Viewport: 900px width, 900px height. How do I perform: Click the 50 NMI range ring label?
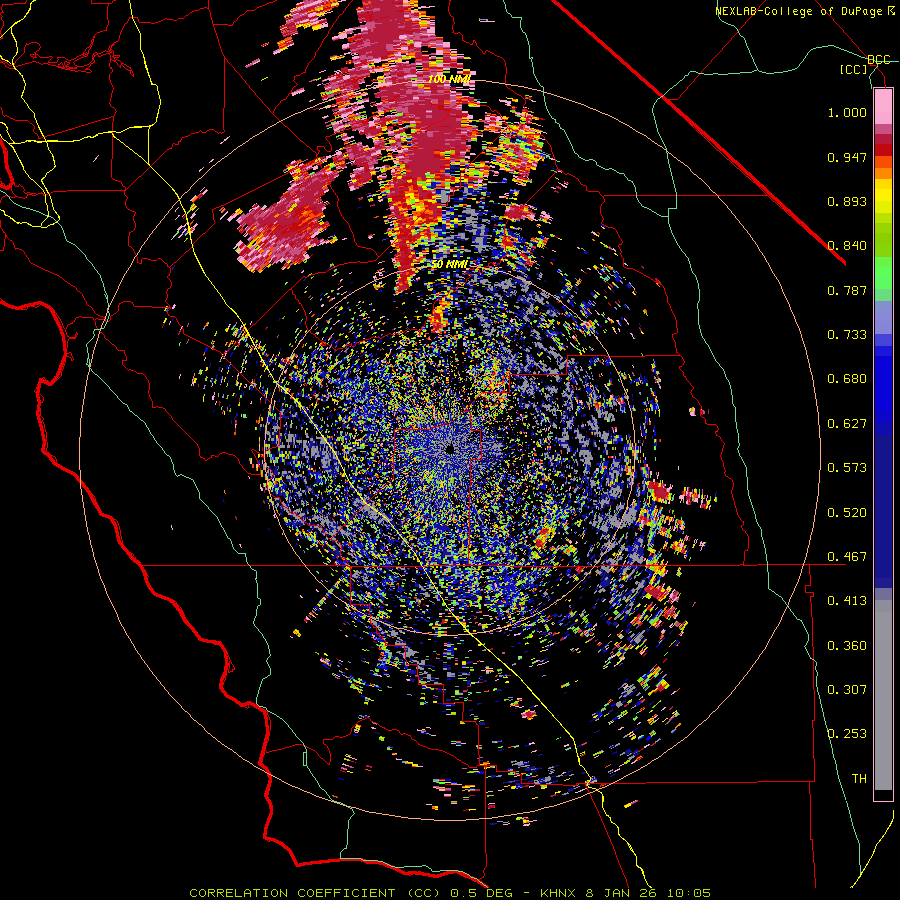pyautogui.click(x=449, y=265)
